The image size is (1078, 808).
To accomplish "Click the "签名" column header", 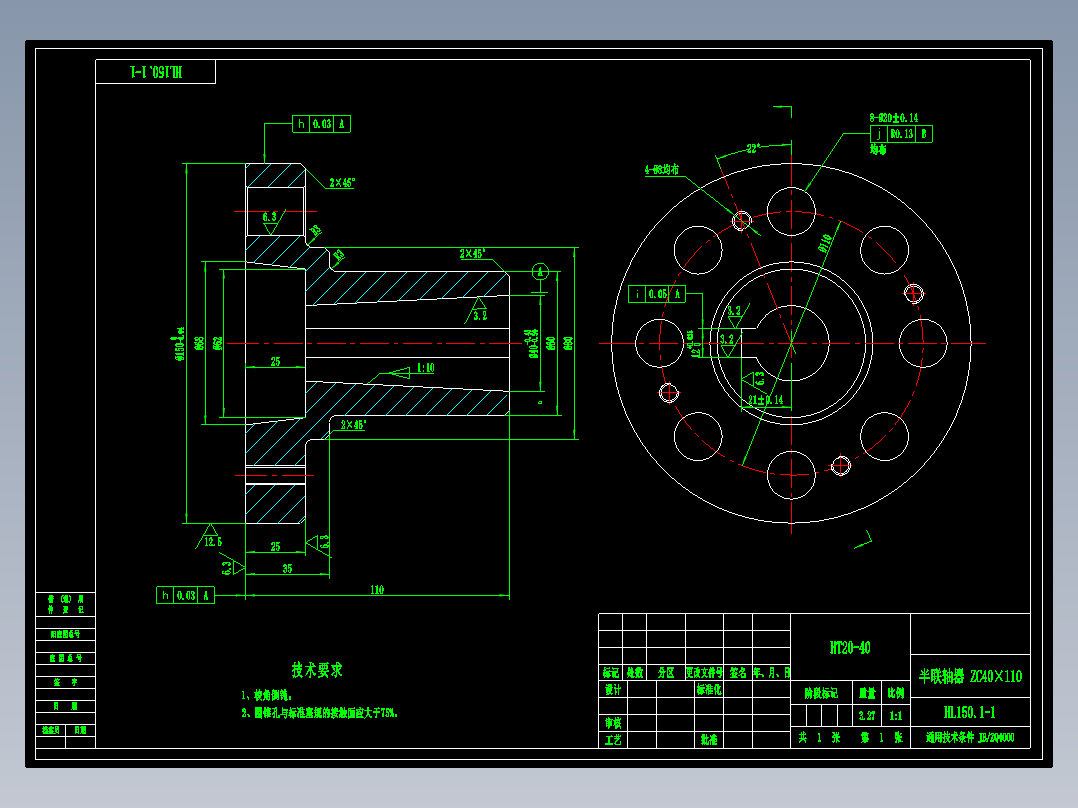I will [738, 673].
